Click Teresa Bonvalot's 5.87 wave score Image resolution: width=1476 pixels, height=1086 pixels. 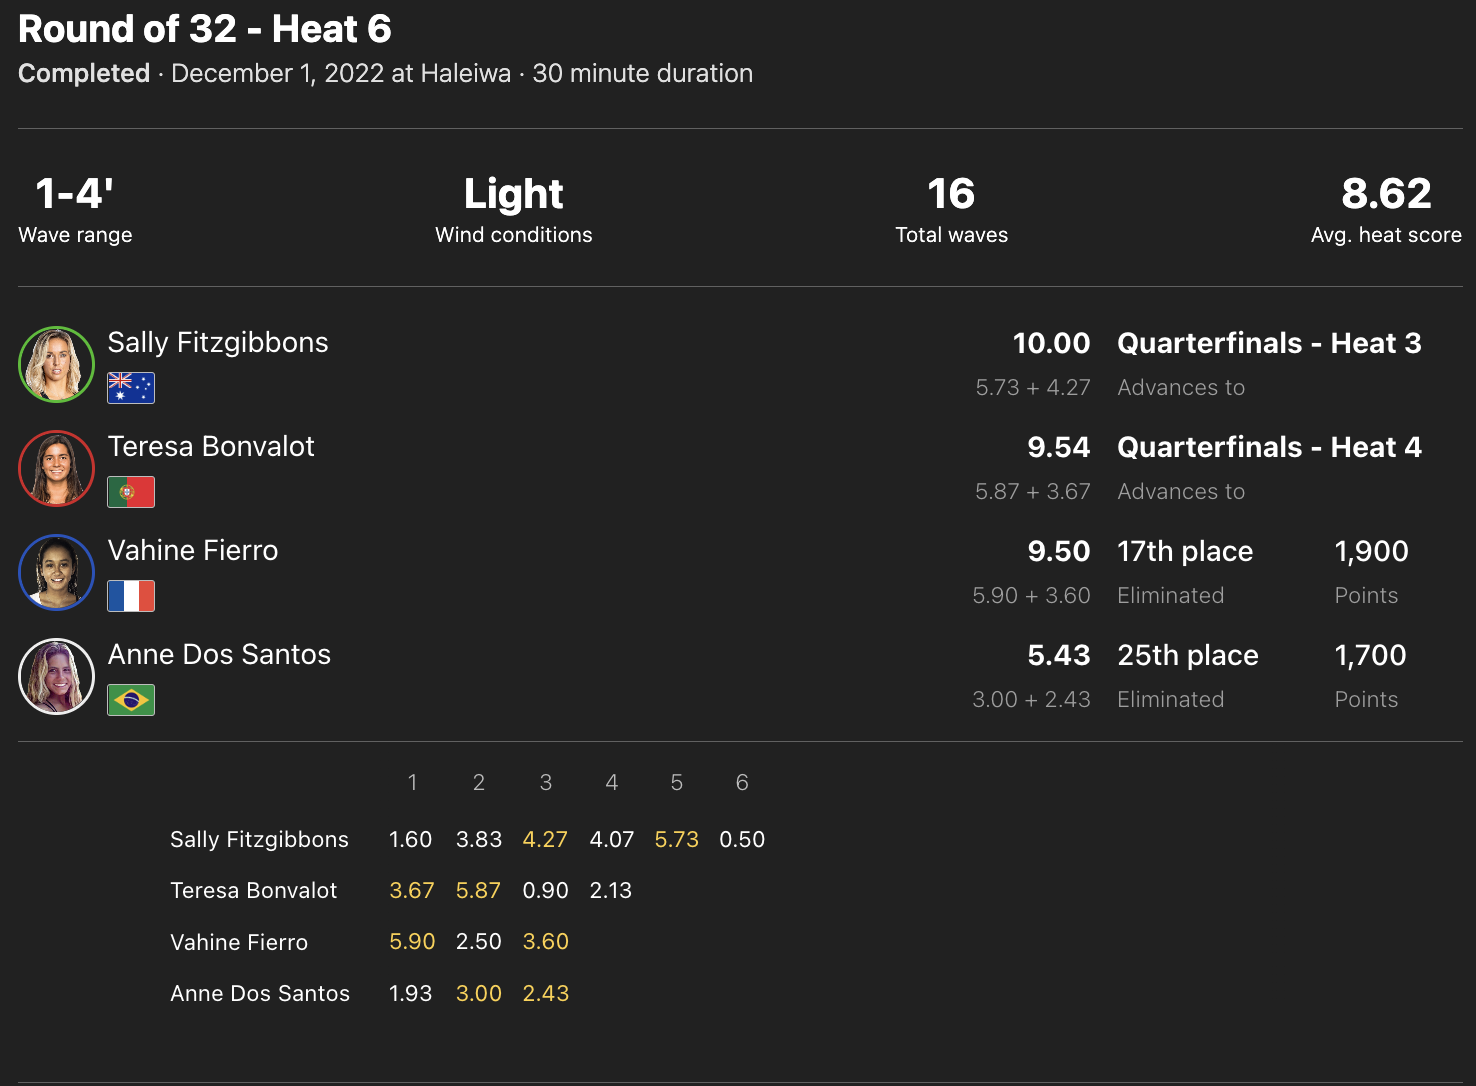(x=478, y=891)
